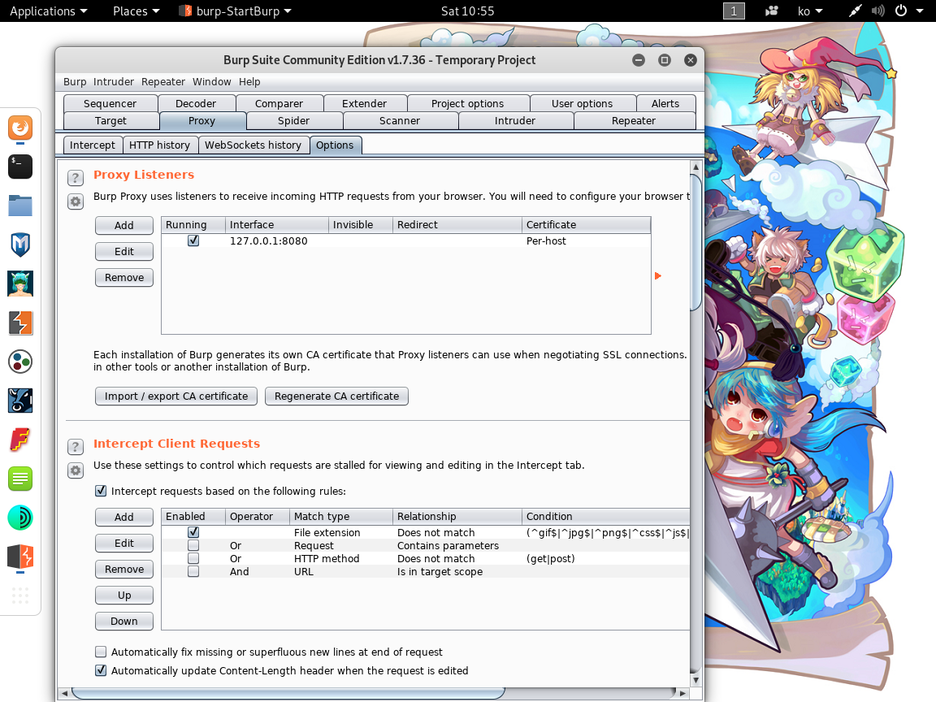
Task: Open the ko input language dropdown
Action: (x=810, y=11)
